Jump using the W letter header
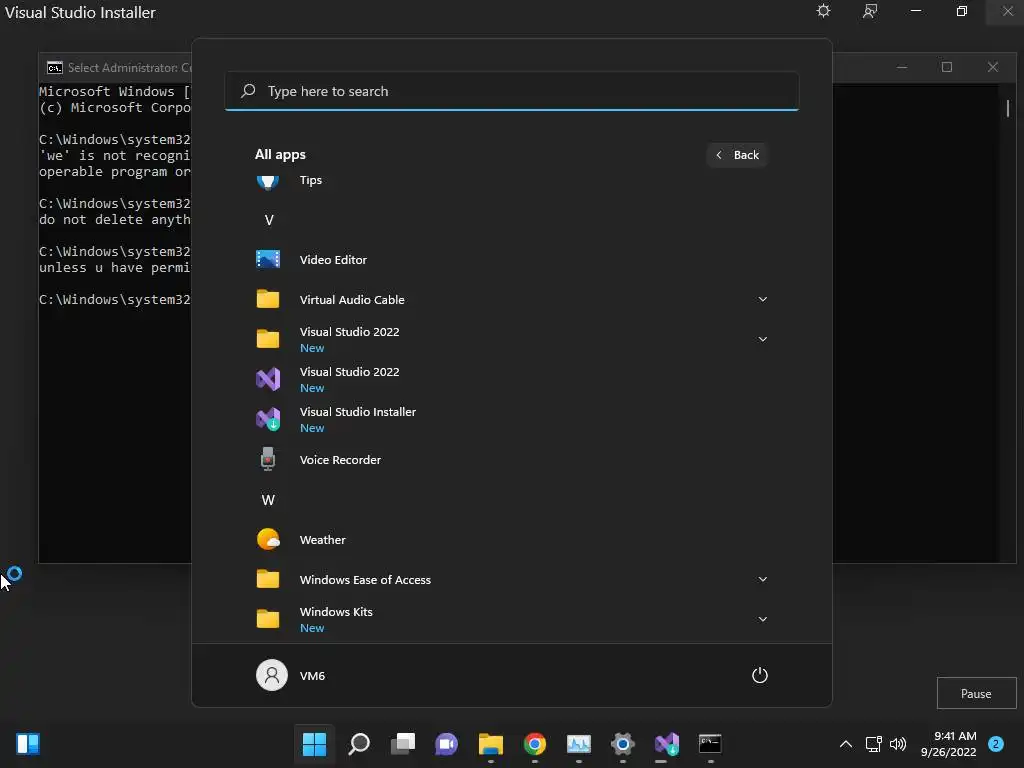 click(x=268, y=500)
